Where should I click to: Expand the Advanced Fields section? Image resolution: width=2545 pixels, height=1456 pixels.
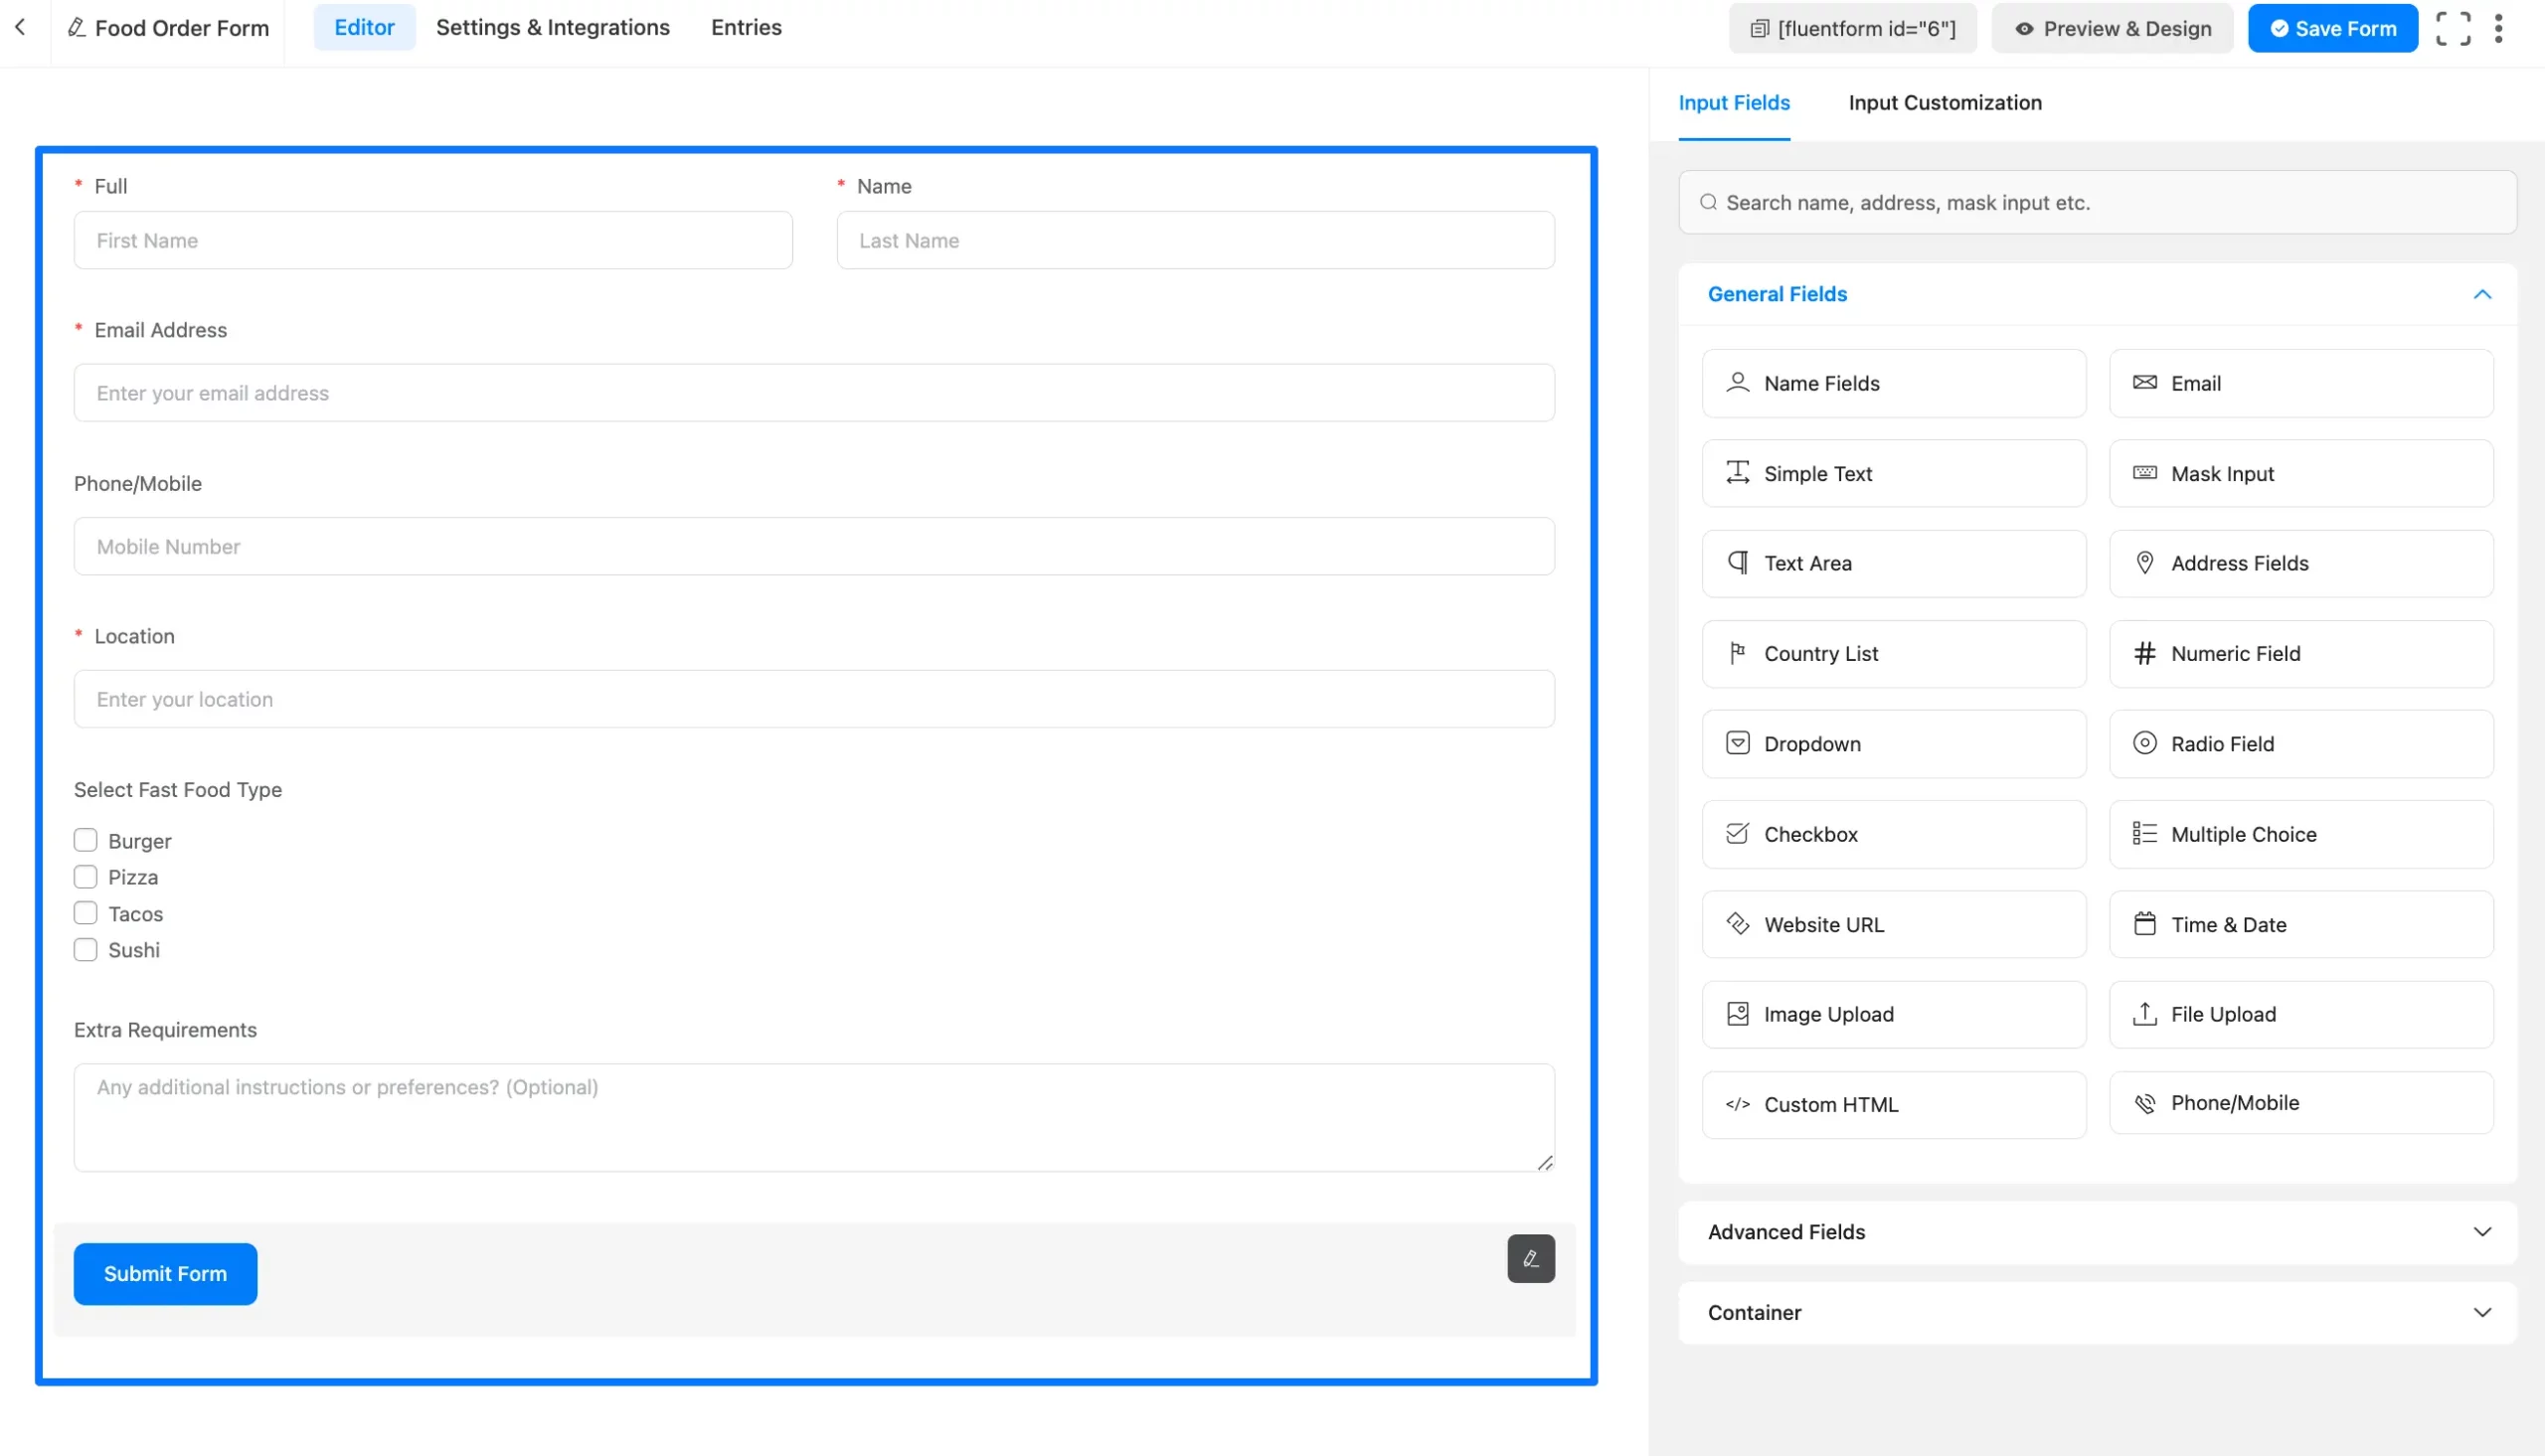point(2481,1232)
